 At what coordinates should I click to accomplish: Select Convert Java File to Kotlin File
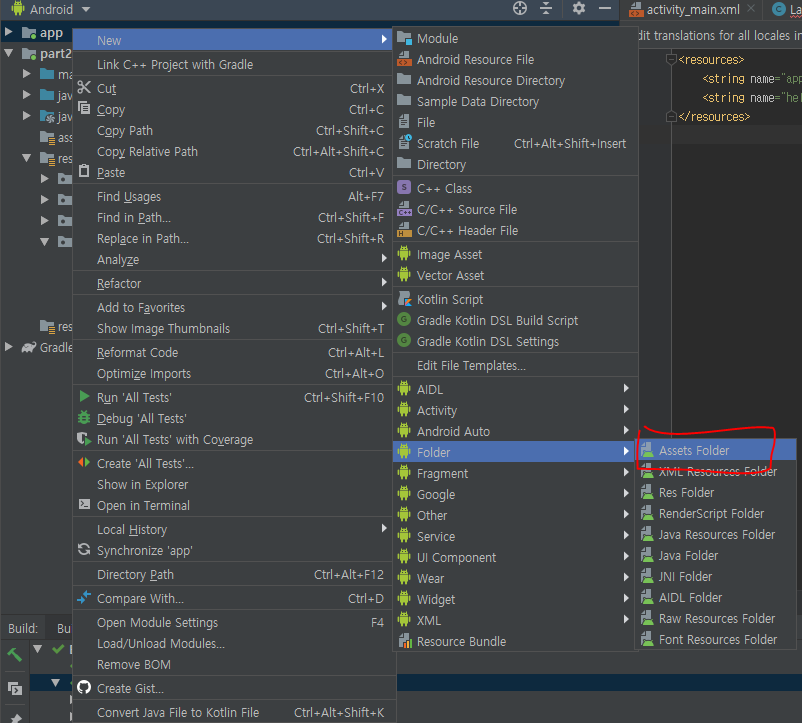click(233, 712)
